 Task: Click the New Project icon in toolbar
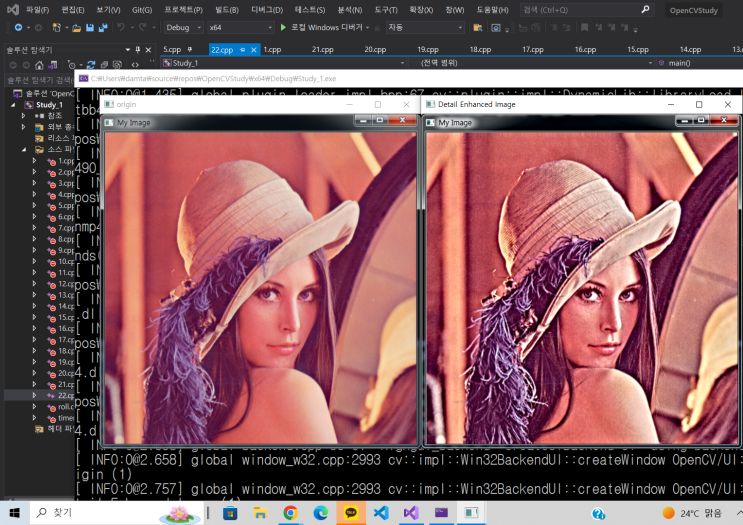point(56,27)
